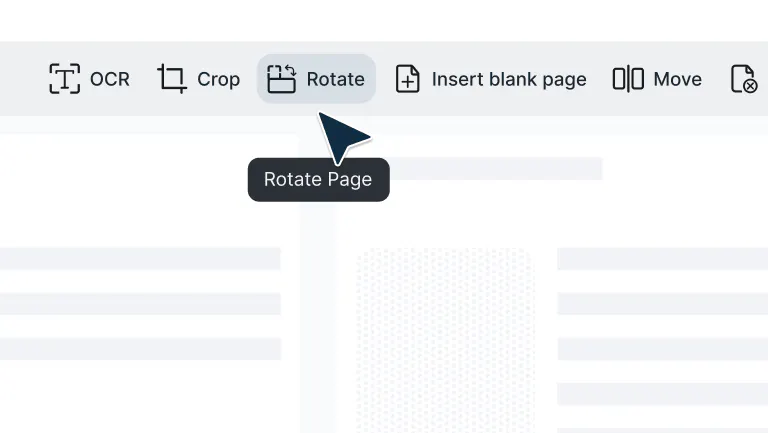Select the Crop tool icon
Viewport: 768px width, 433px height.
172,79
